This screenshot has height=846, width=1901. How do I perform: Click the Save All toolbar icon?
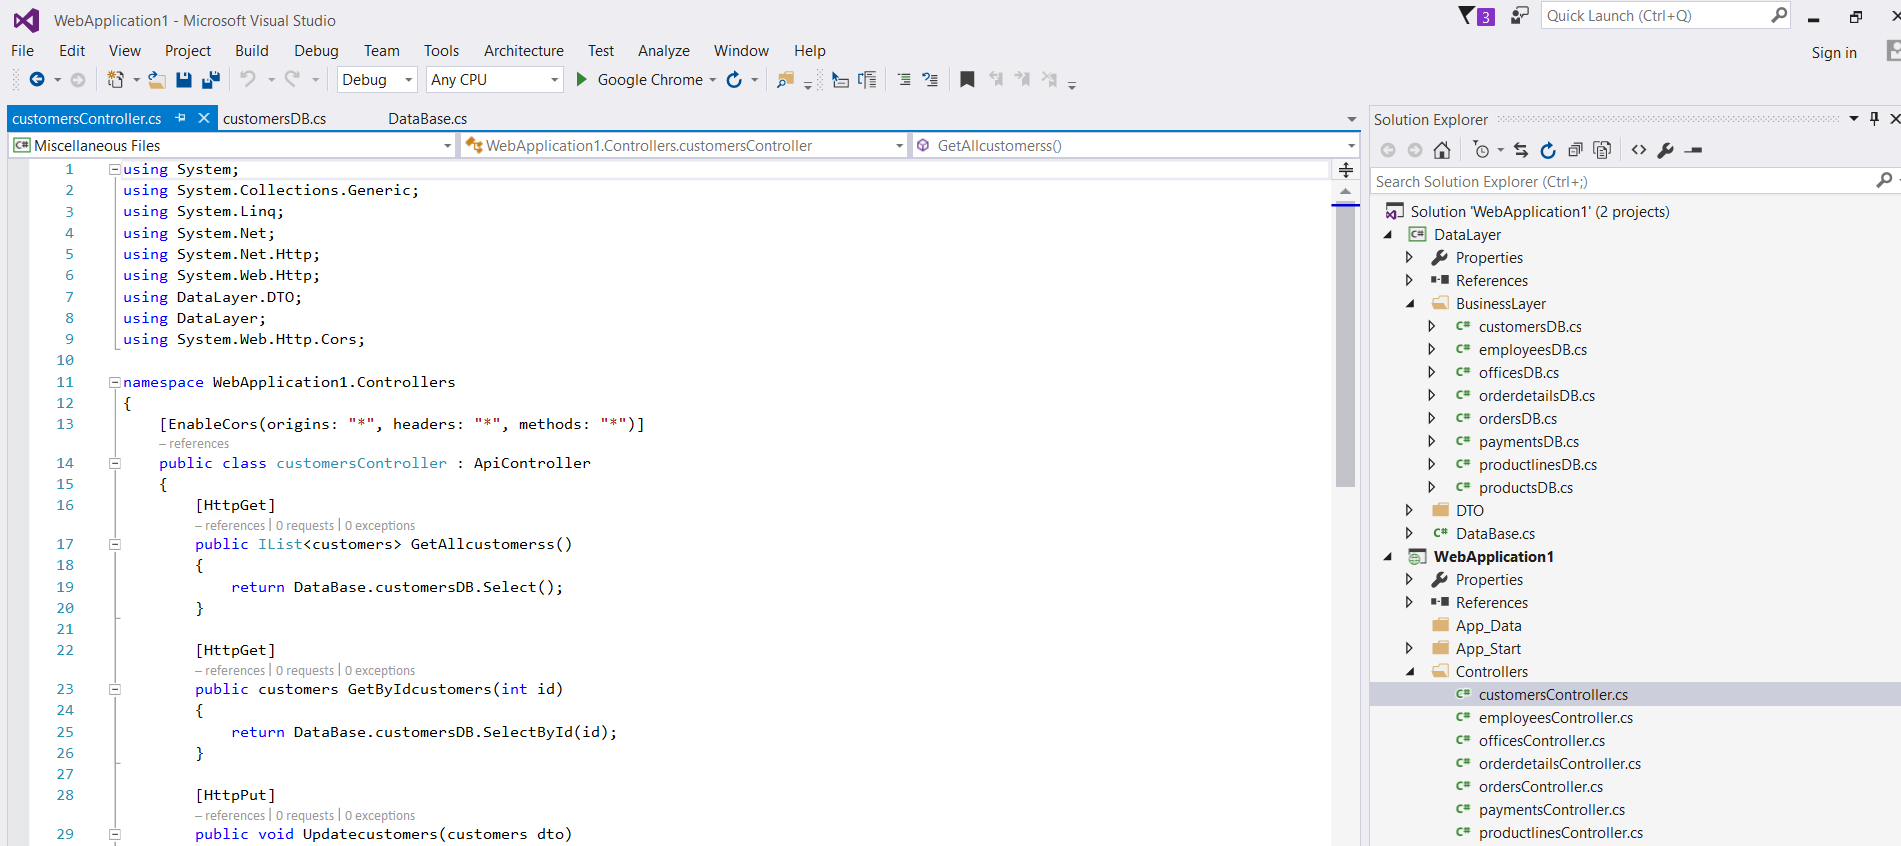click(211, 80)
